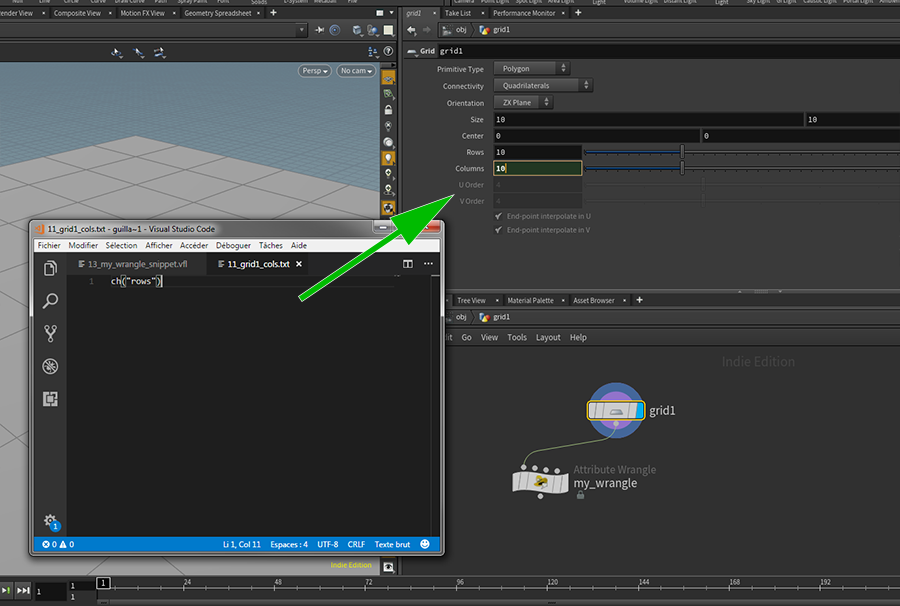Open the Débuguer menu in VS Code
Image resolution: width=900 pixels, height=606 pixels.
[x=233, y=245]
